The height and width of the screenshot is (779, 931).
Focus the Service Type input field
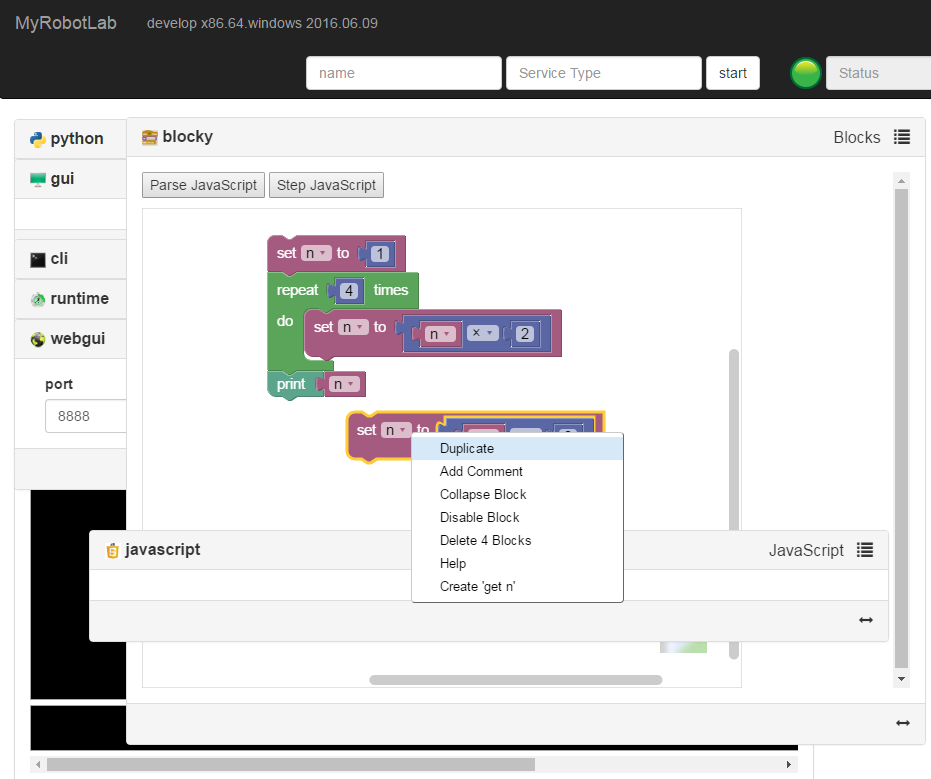click(604, 73)
